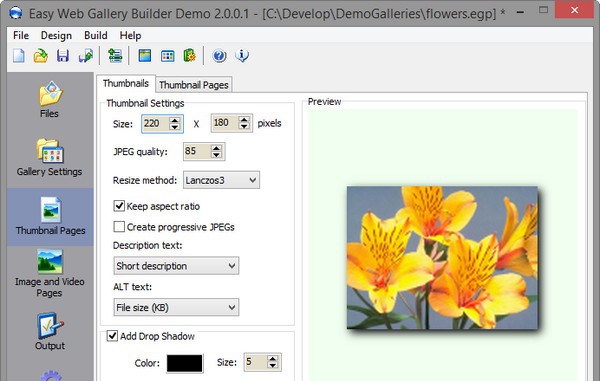The height and width of the screenshot is (381, 600).
Task: Open the Gallery Settings sidebar section
Action: point(49,158)
